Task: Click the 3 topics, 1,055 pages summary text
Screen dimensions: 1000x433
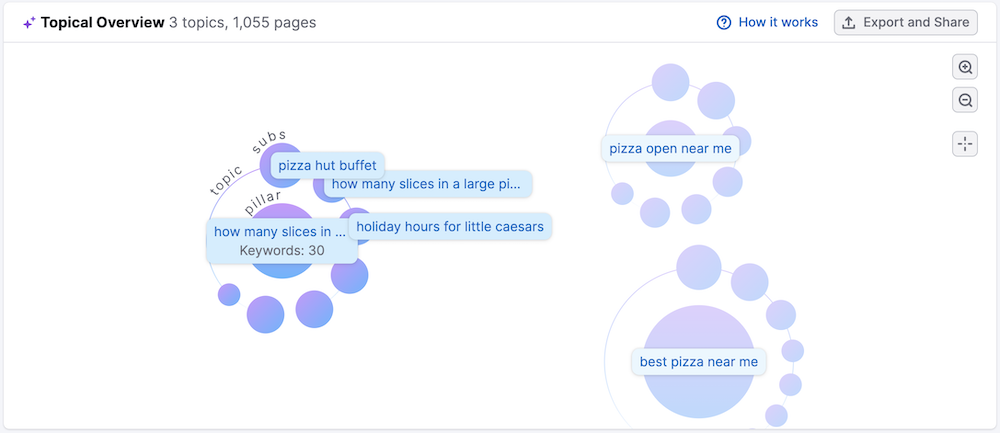Action: tap(244, 22)
